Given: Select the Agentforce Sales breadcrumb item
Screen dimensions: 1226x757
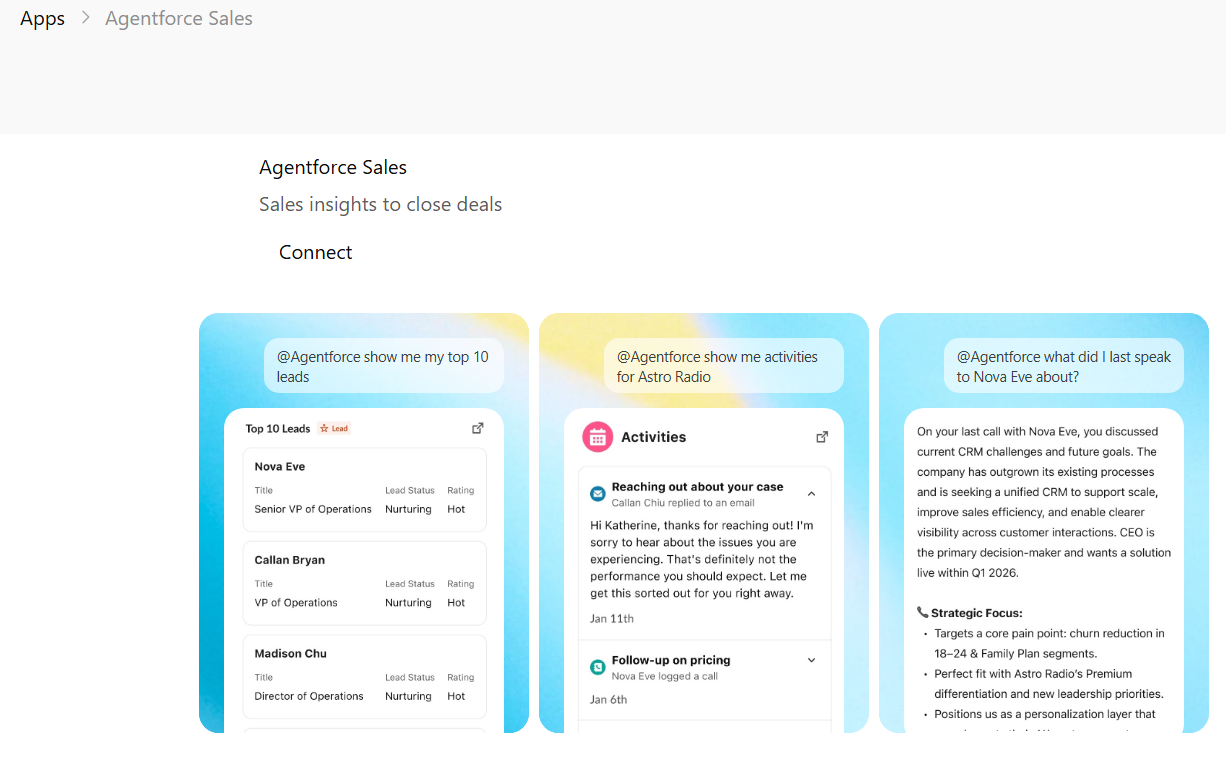Looking at the screenshot, I should (x=178, y=17).
